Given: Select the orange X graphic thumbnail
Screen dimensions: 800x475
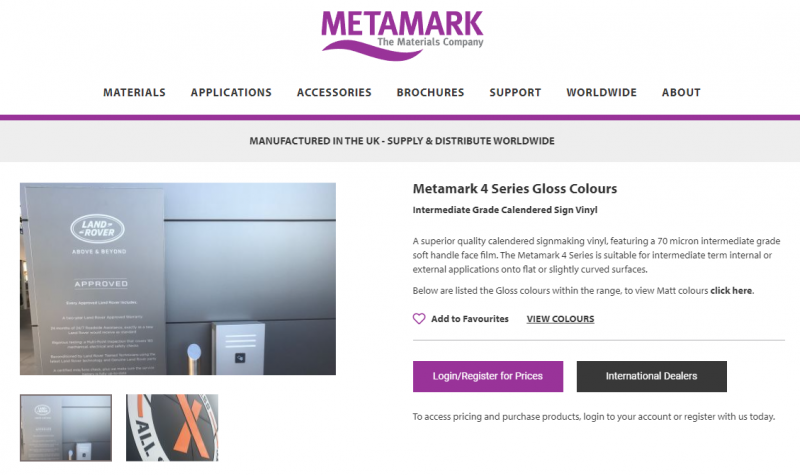Looking at the screenshot, I should [x=172, y=428].
